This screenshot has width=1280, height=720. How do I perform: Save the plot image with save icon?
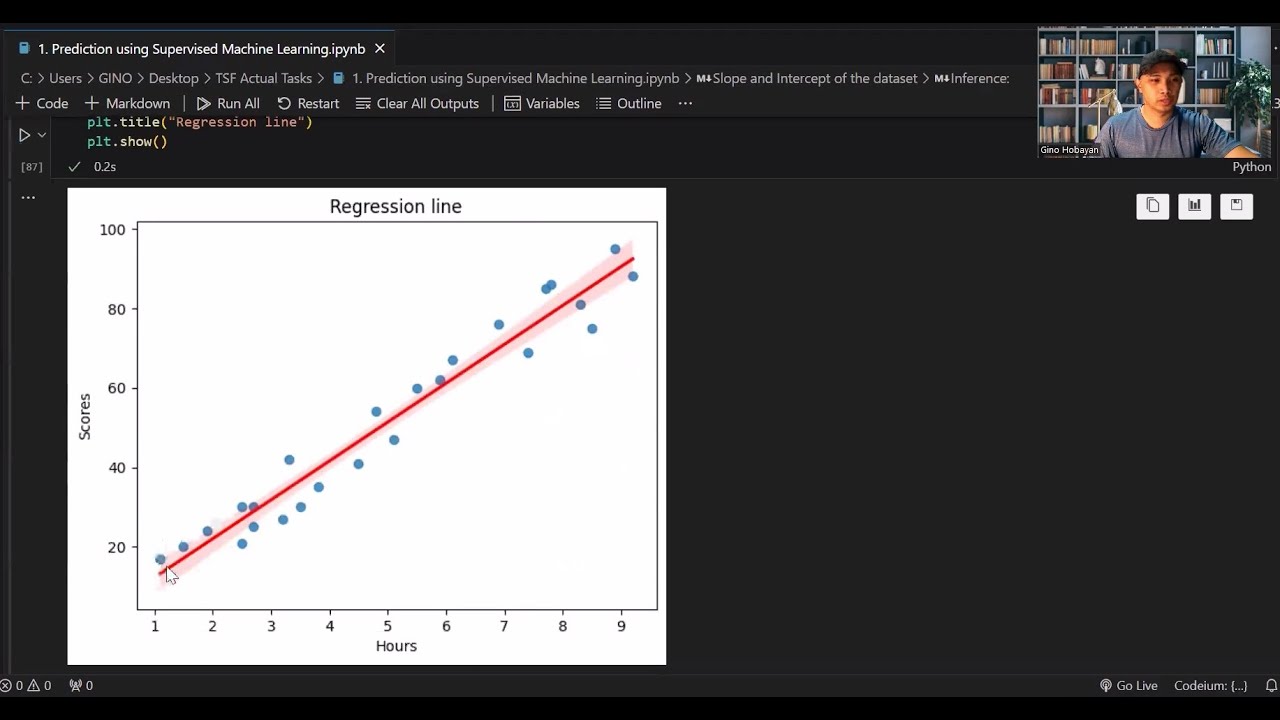tap(1236, 205)
